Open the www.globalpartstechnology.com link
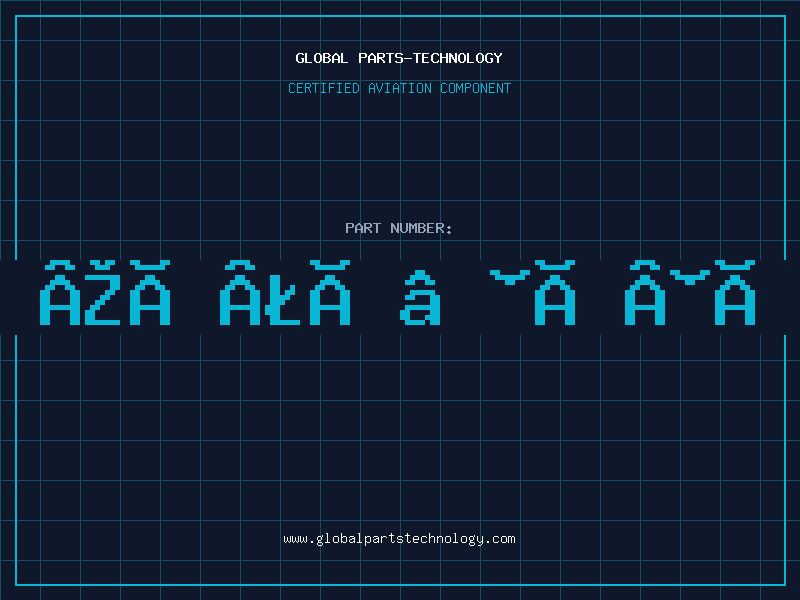 coord(399,539)
